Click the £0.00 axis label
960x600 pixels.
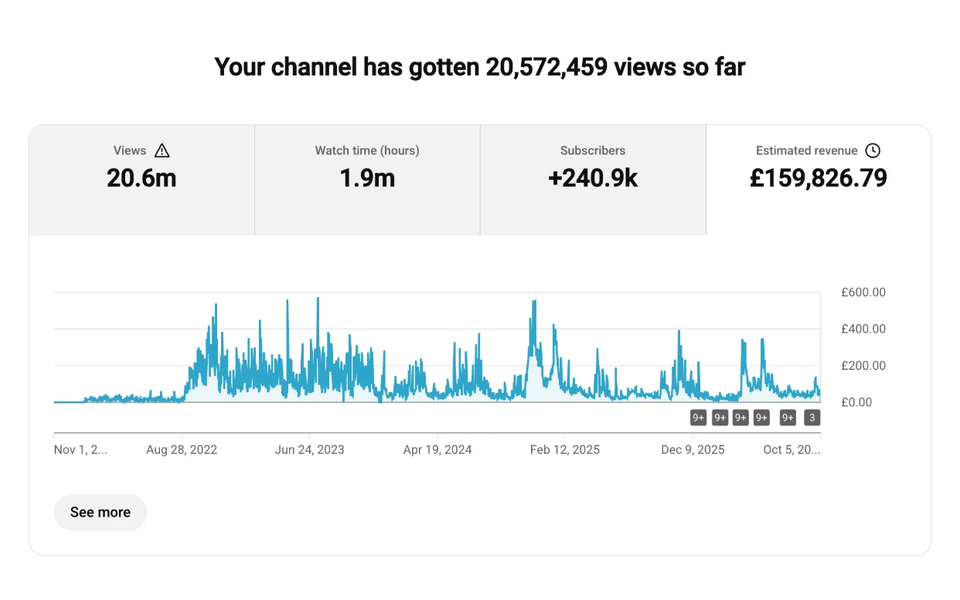point(857,402)
